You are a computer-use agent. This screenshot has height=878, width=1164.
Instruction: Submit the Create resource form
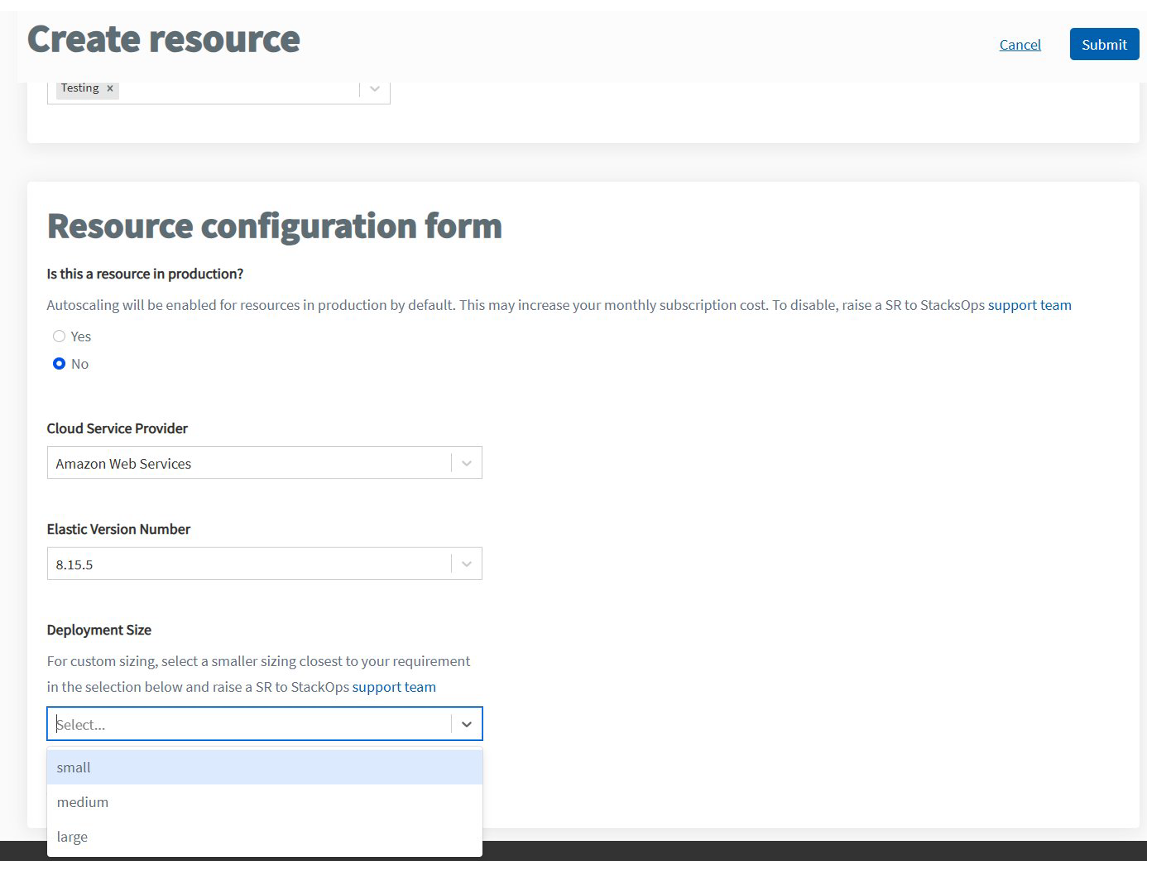(x=1104, y=44)
